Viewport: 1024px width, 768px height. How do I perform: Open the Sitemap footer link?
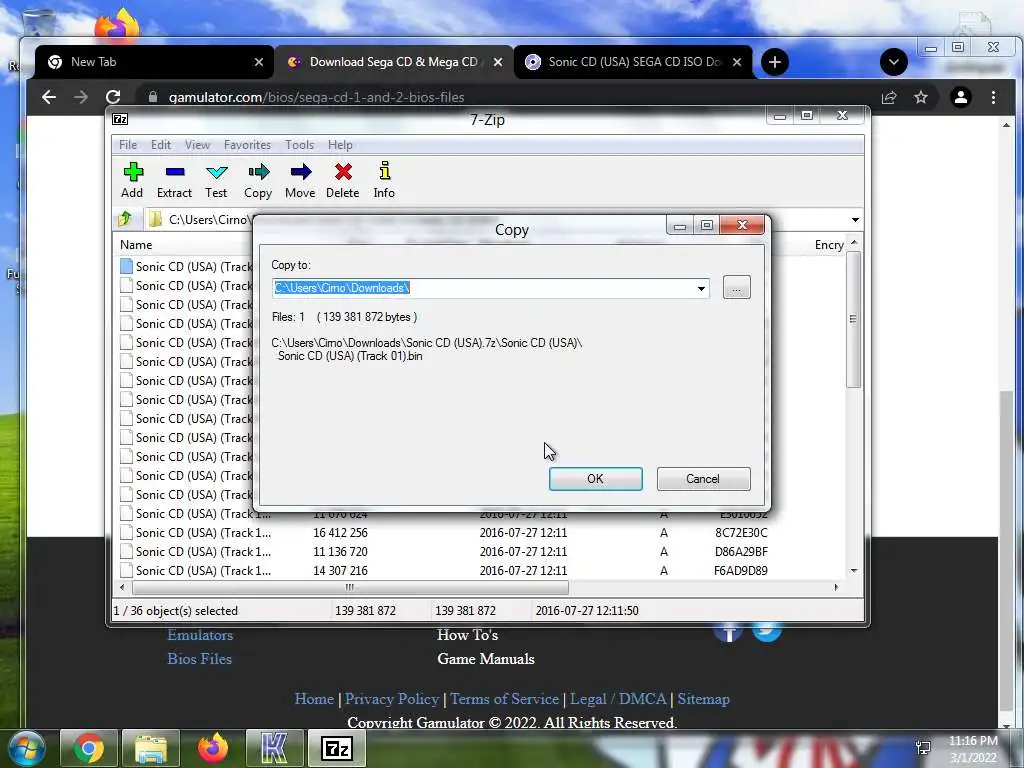tap(703, 699)
